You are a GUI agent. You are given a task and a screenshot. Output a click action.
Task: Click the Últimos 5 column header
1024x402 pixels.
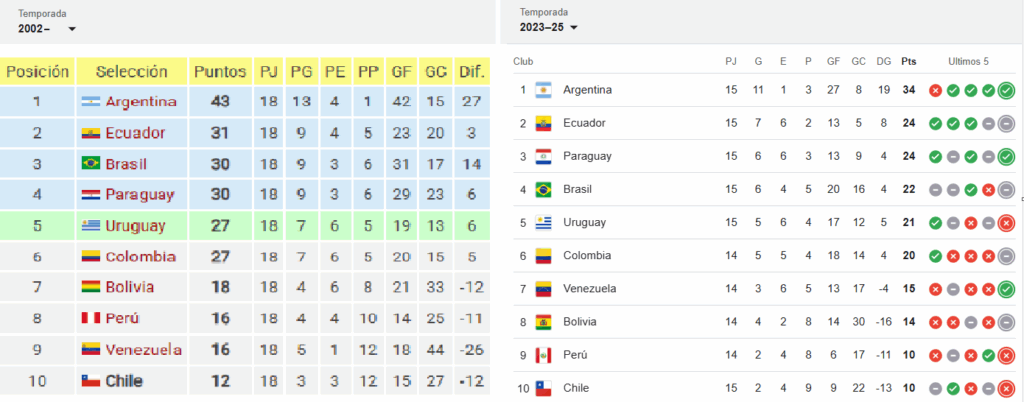pos(968,62)
